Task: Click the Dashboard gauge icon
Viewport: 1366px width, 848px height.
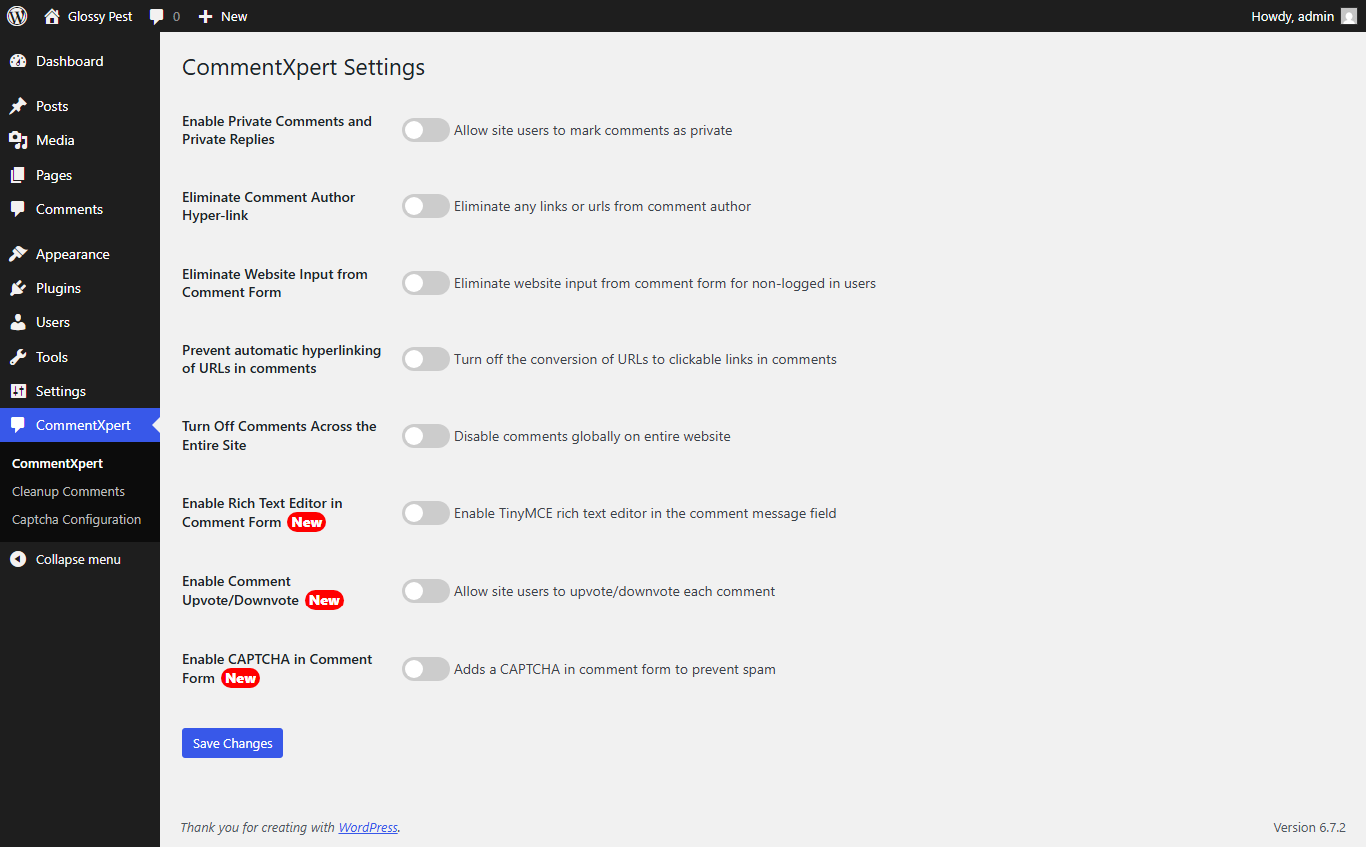Action: [18, 61]
